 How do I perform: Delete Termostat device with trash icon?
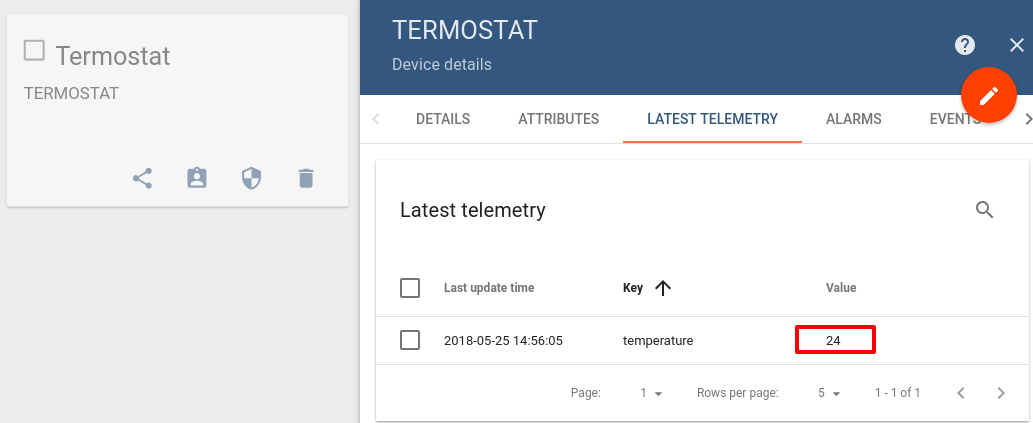click(x=306, y=179)
